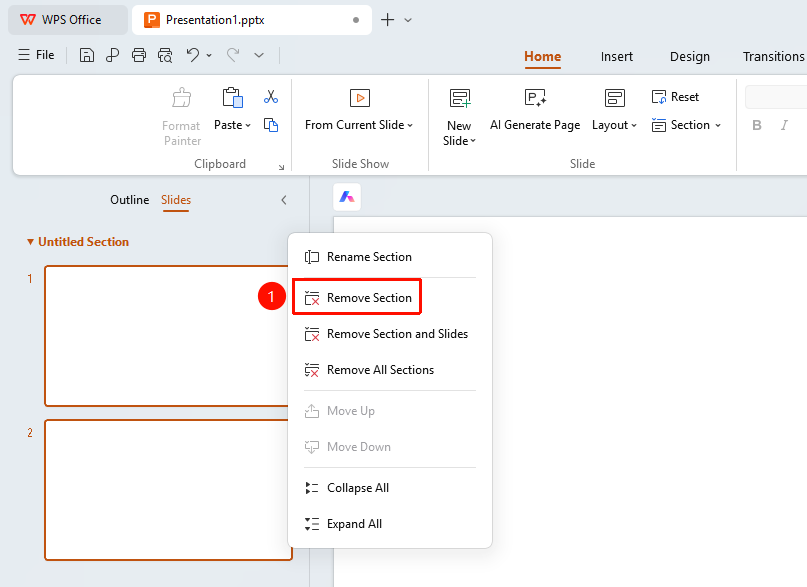807x587 pixels.
Task: Click the Save icon in quick toolbar
Action: point(86,55)
